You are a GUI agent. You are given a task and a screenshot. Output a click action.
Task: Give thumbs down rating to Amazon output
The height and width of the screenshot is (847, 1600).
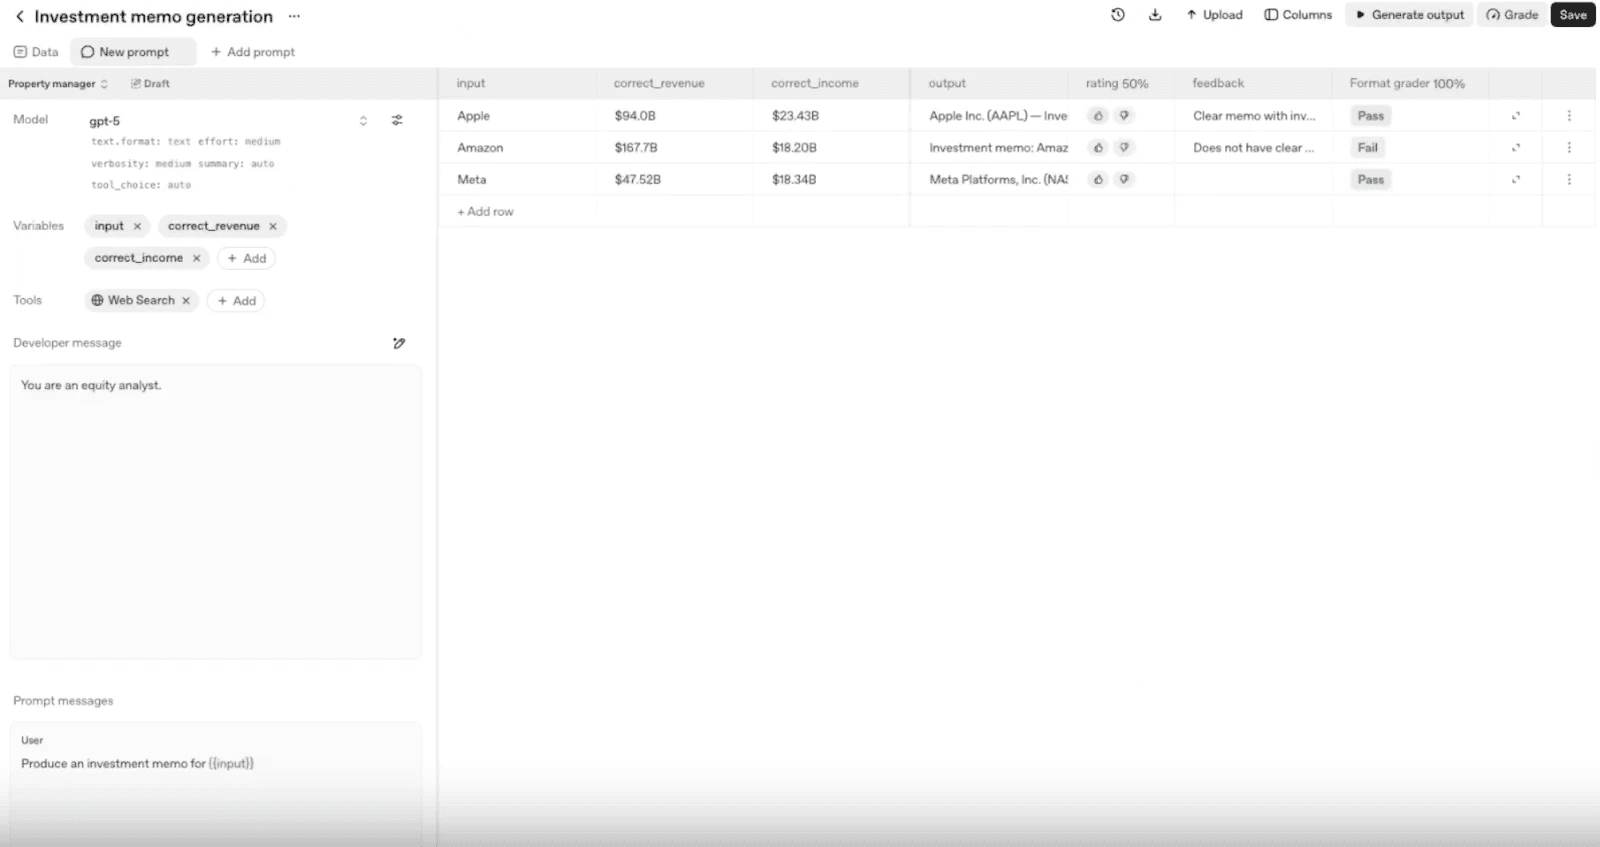(x=1124, y=148)
